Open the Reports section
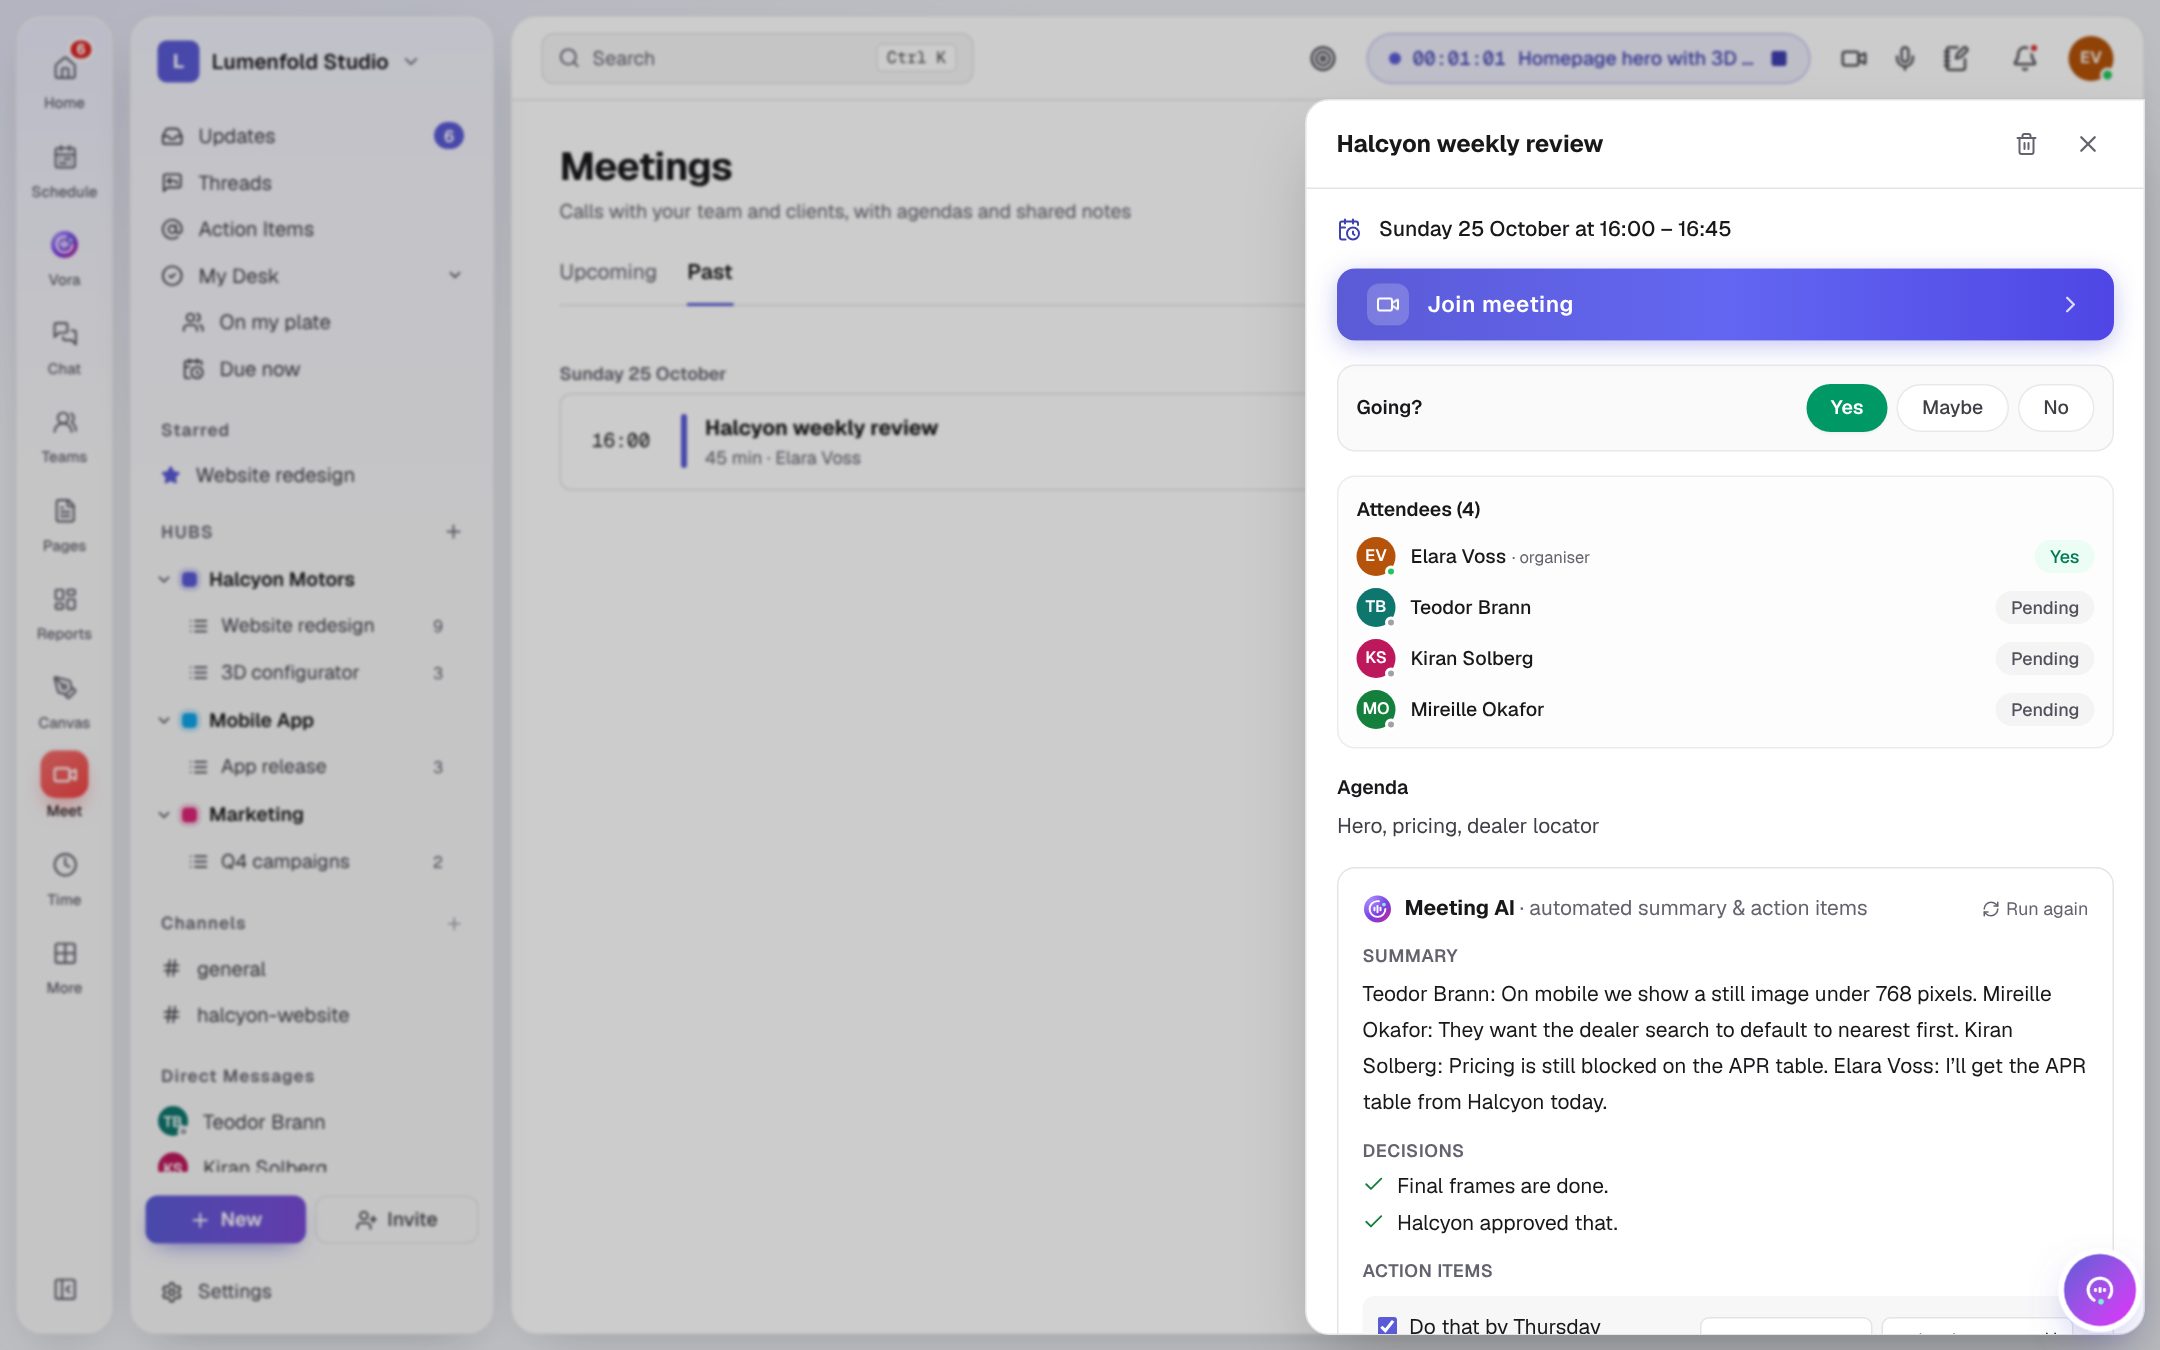This screenshot has width=2160, height=1350. click(x=64, y=612)
